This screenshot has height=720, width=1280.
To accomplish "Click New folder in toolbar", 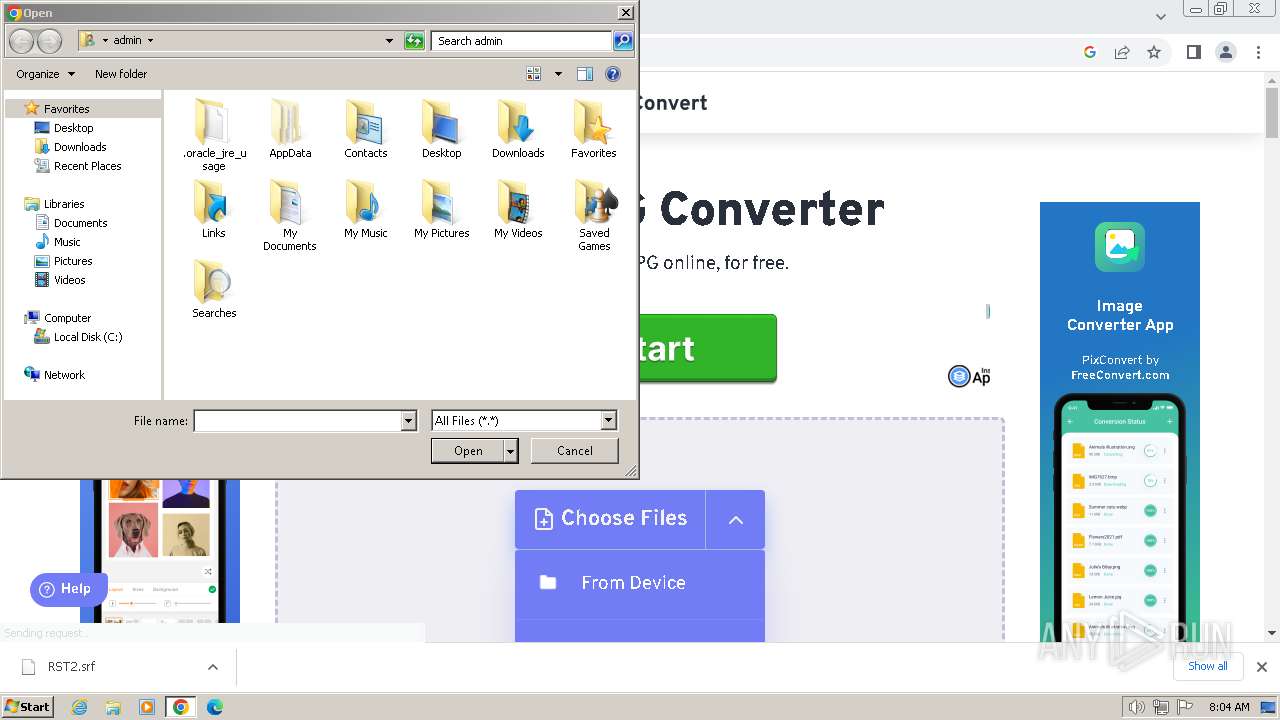I will point(121,74).
